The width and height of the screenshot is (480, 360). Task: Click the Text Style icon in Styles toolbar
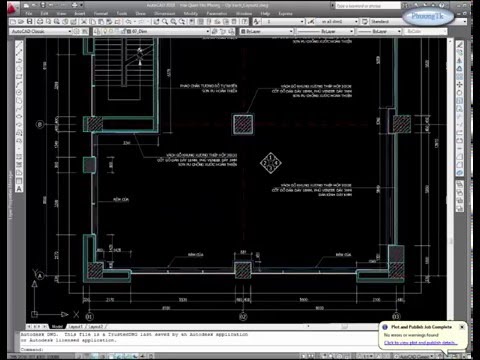coord(256,22)
